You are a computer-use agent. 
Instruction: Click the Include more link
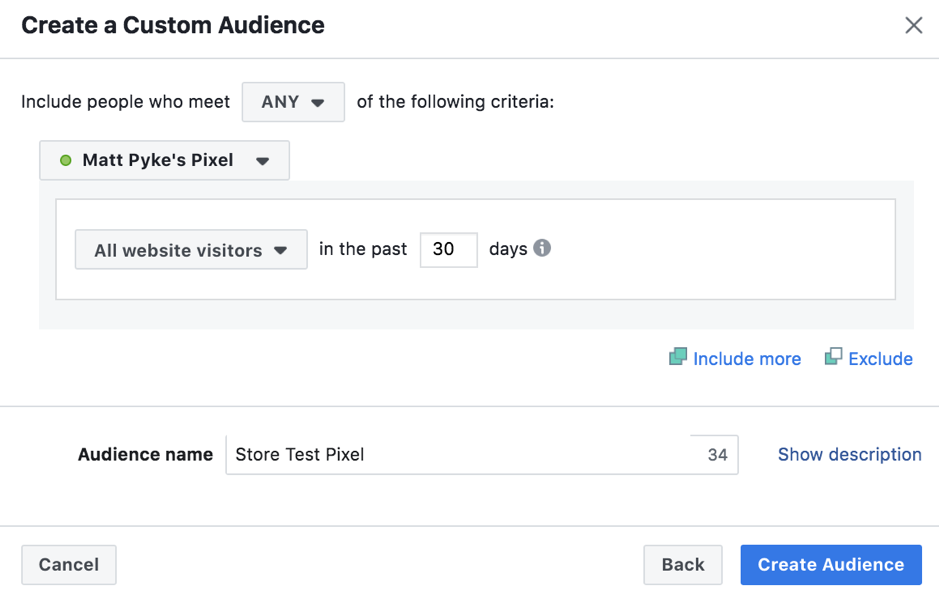coord(735,358)
